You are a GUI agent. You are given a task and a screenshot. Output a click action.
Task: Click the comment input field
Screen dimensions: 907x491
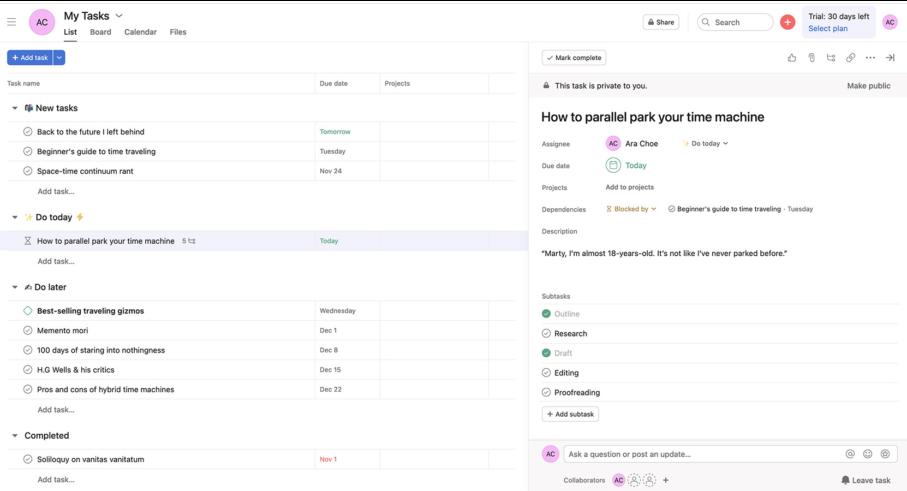[x=700, y=454]
